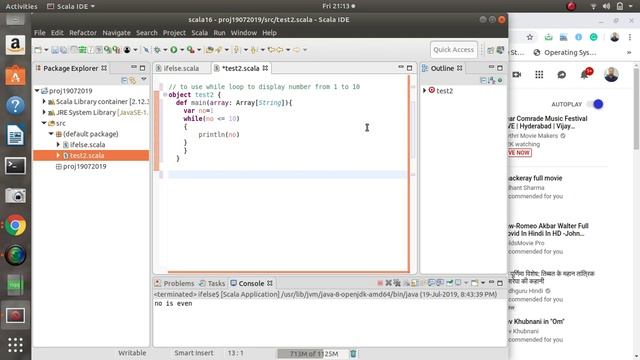Image resolution: width=640 pixels, height=360 pixels.
Task: Open Operating Sys... bookmark in Chrome
Action: pyautogui.click(x=564, y=52)
